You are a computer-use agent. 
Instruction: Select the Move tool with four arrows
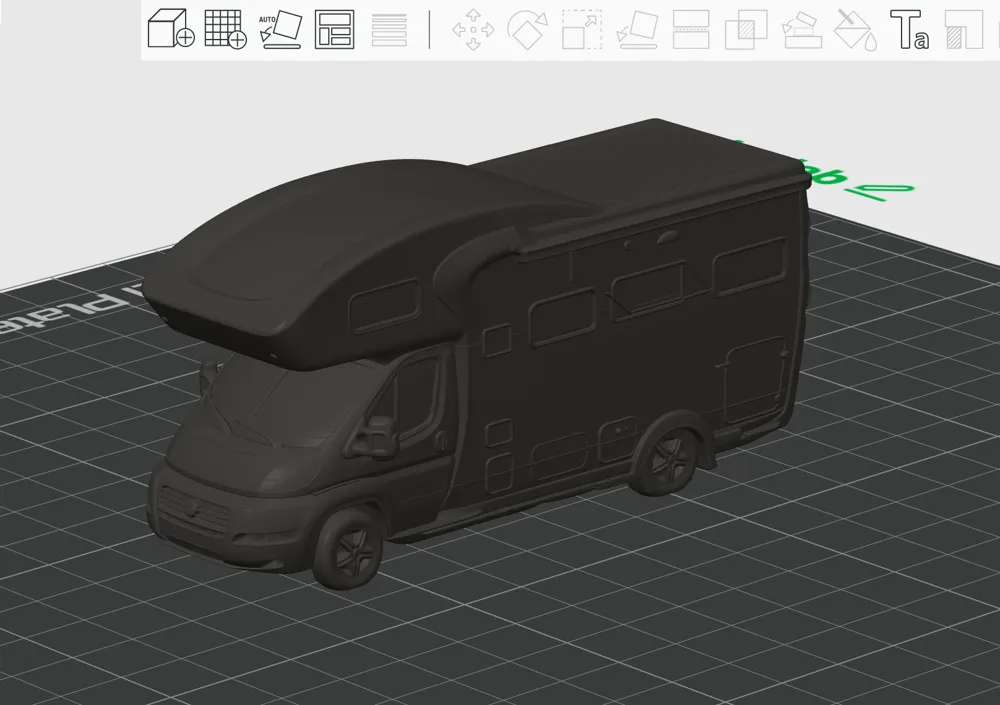(473, 29)
